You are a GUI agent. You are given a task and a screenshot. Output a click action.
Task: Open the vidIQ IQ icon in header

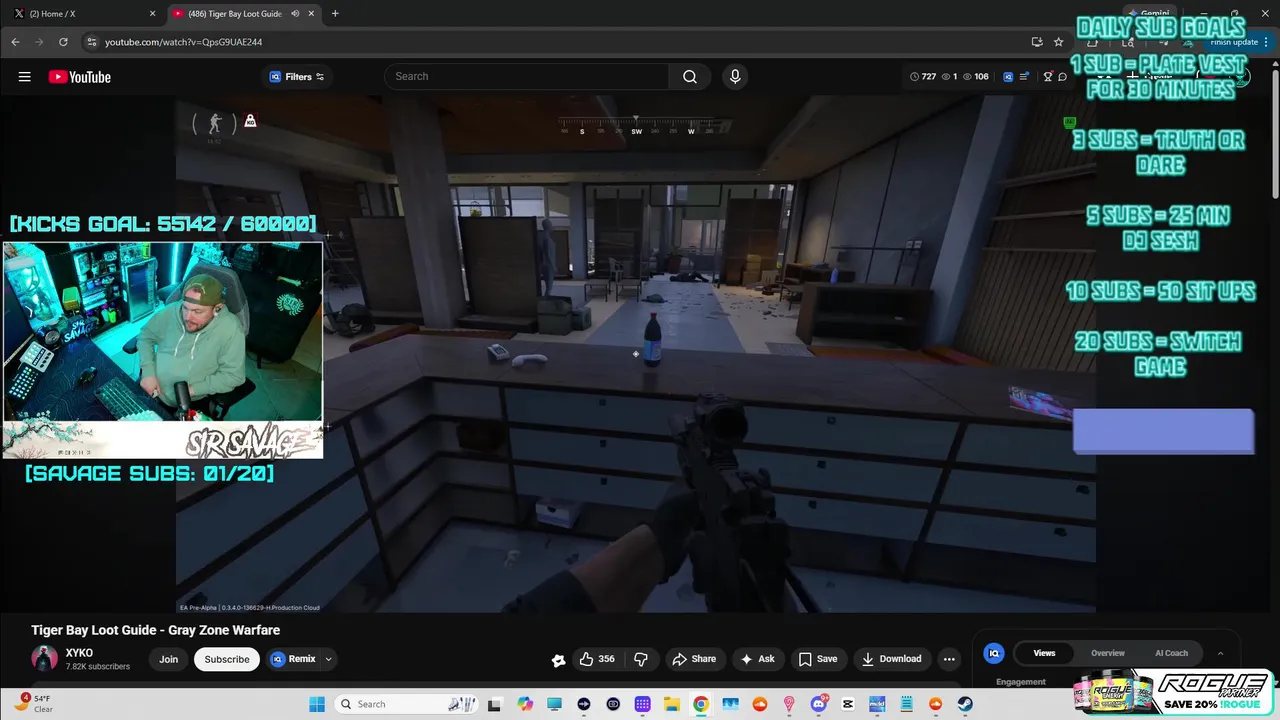tap(1008, 77)
